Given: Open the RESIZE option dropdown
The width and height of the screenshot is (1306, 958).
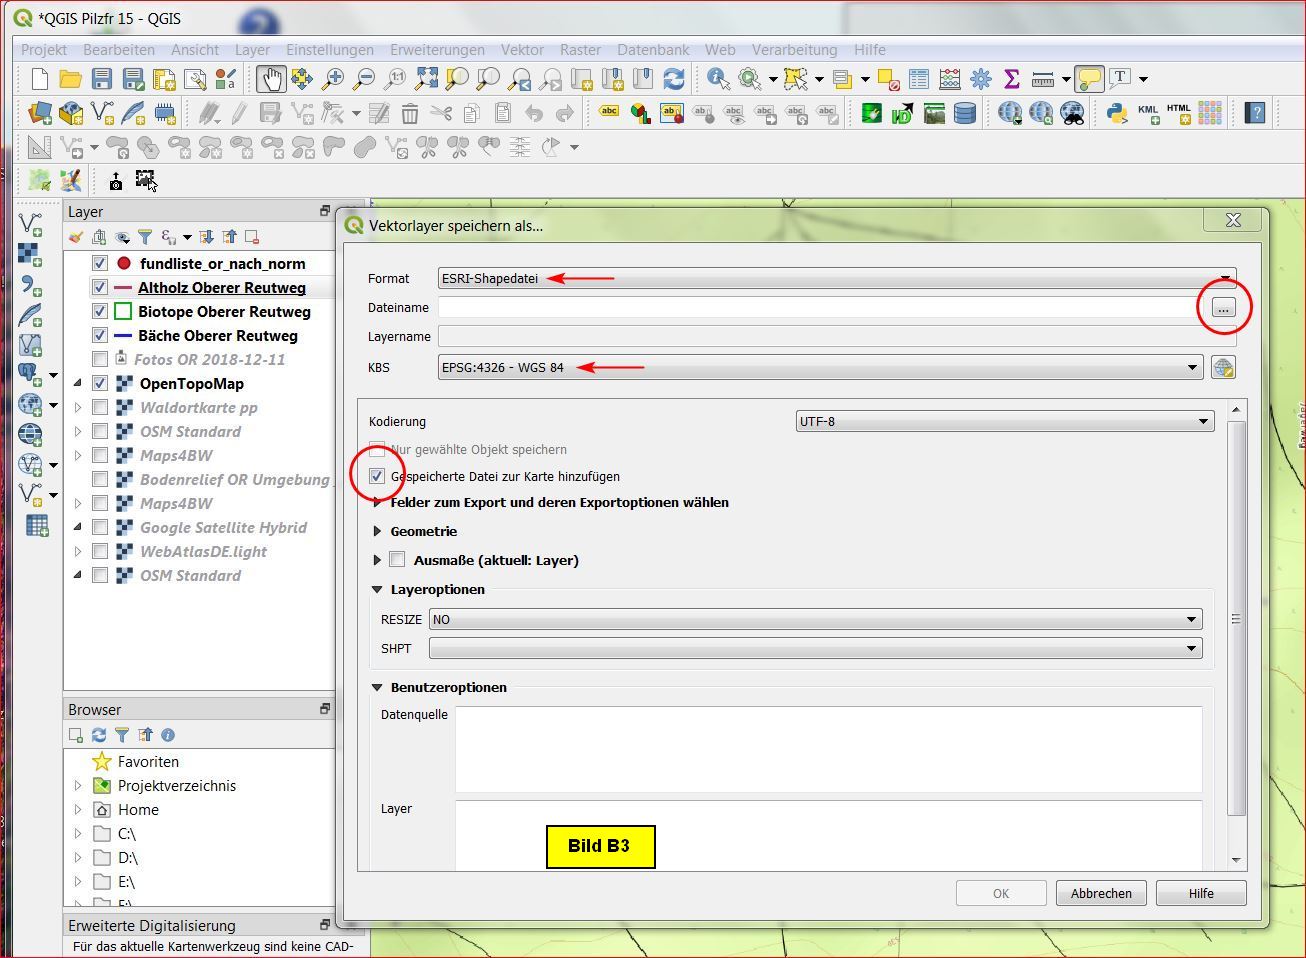Looking at the screenshot, I should 815,619.
